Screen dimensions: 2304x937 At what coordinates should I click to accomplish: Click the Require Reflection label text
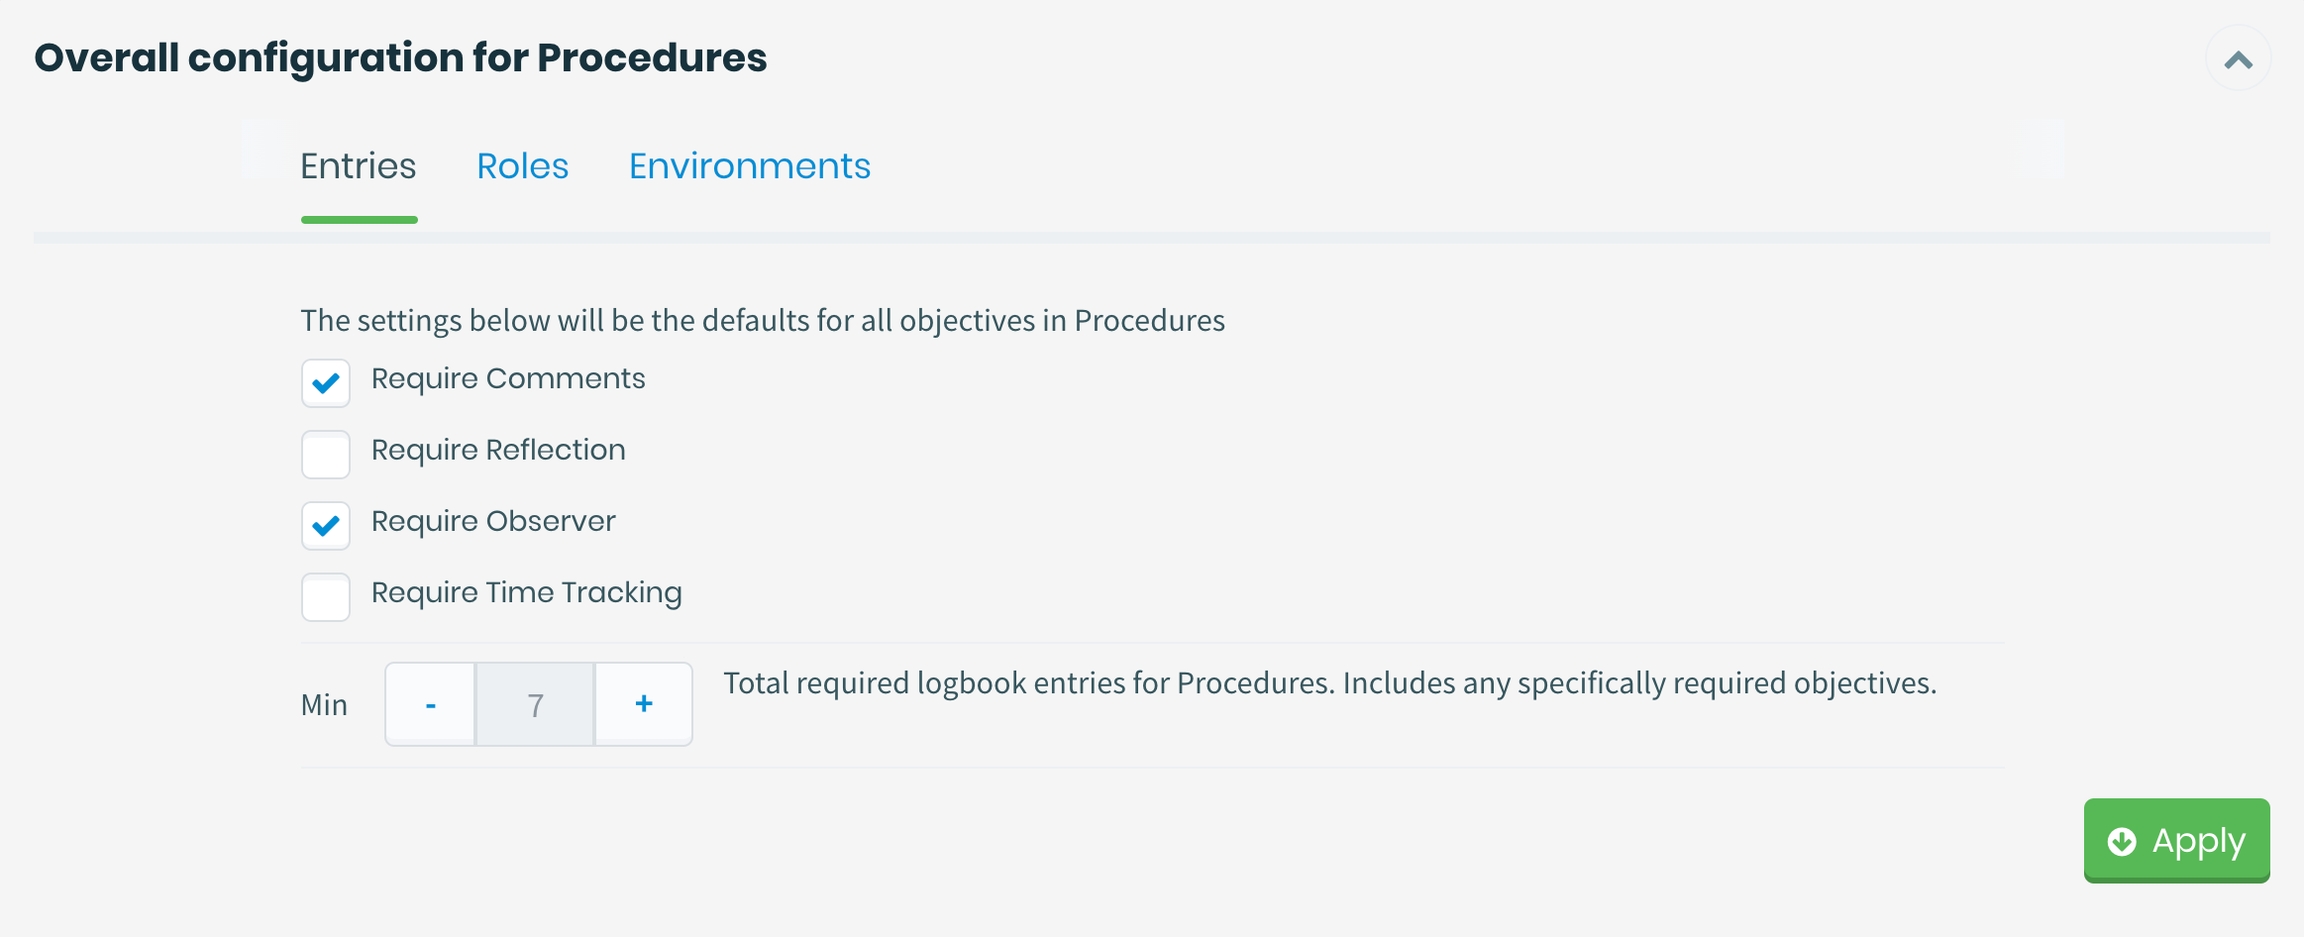[x=498, y=450]
